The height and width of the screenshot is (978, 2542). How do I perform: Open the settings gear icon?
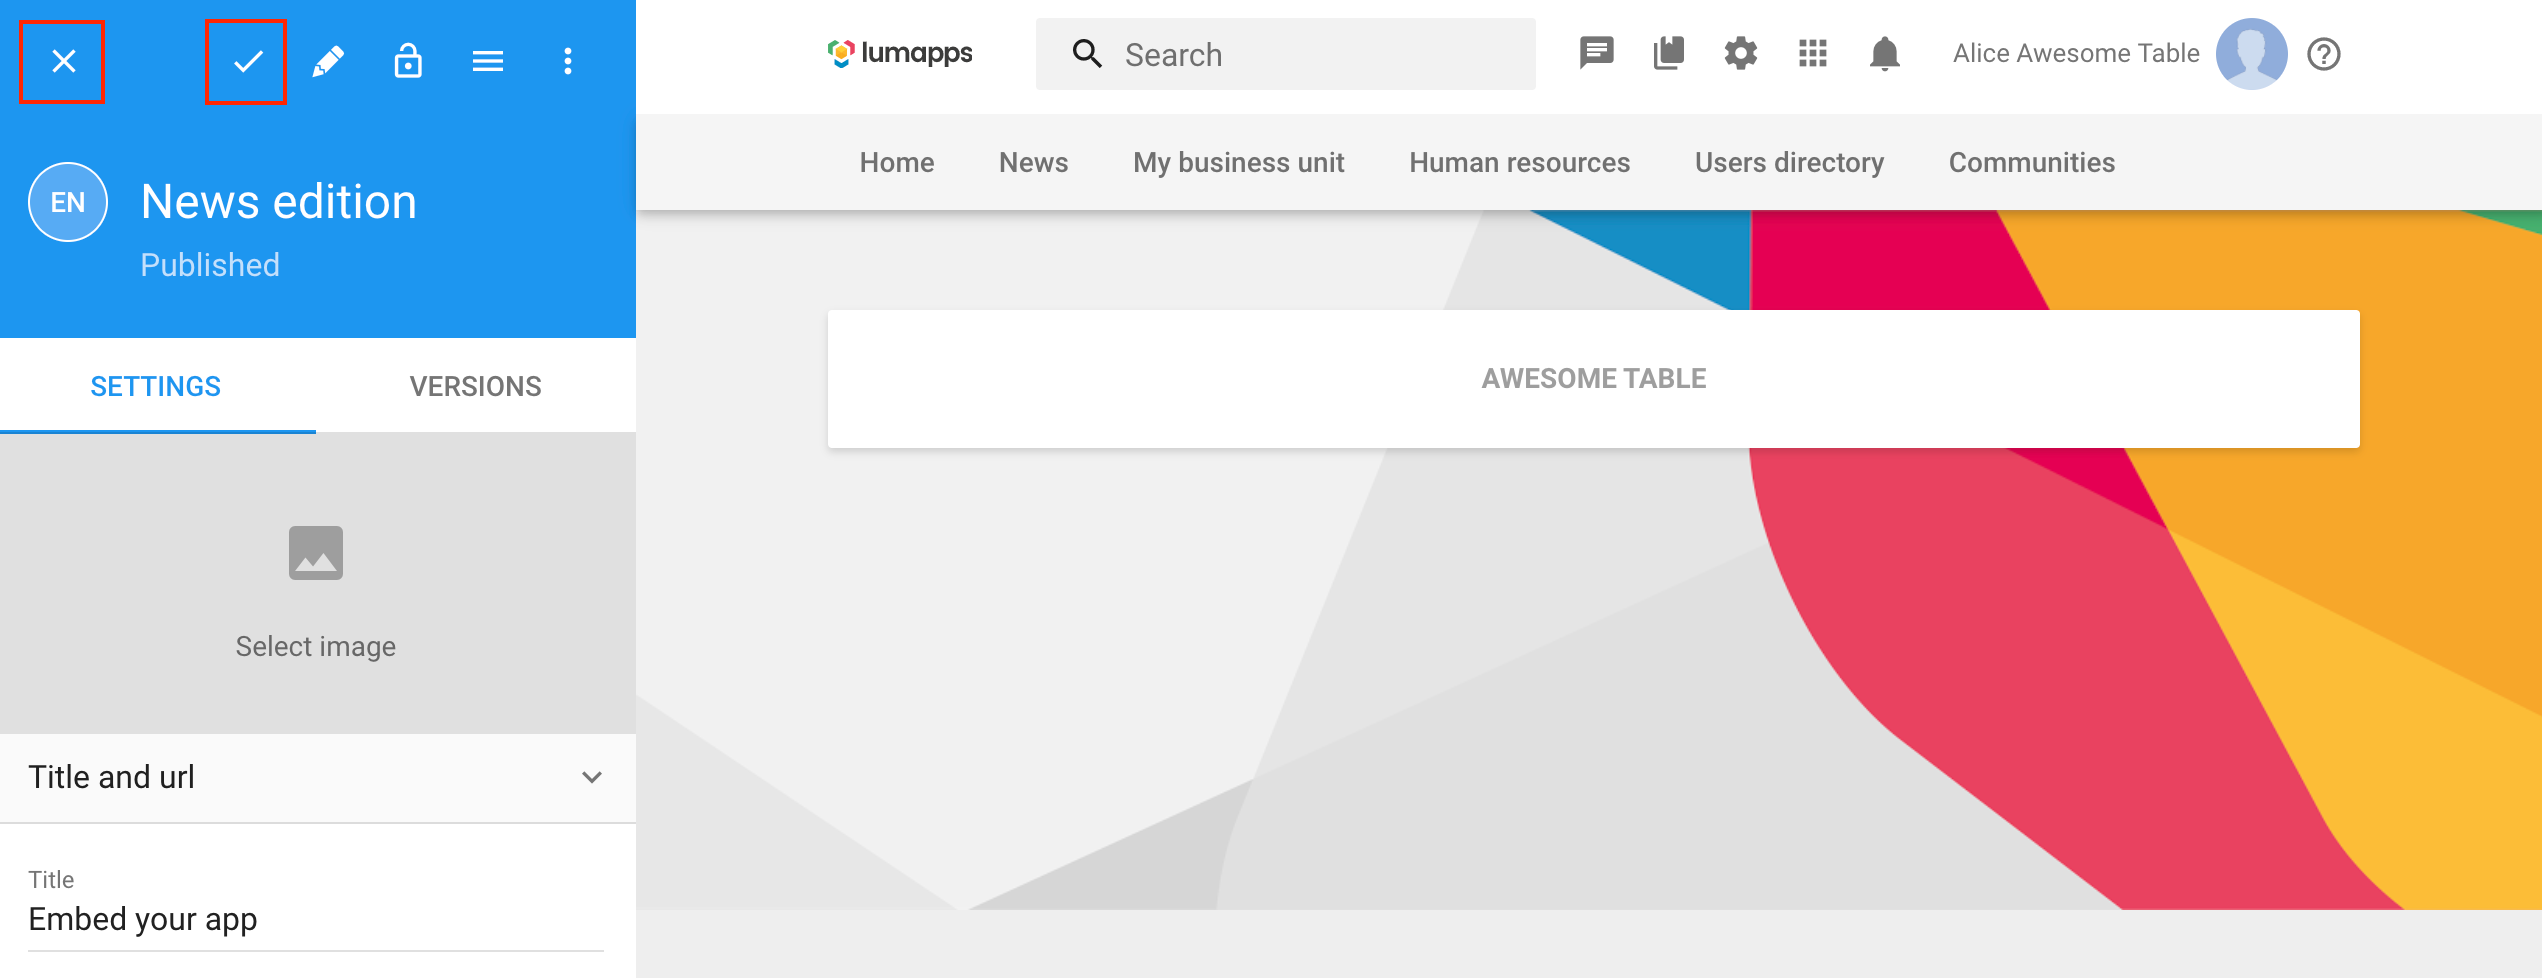1741,53
